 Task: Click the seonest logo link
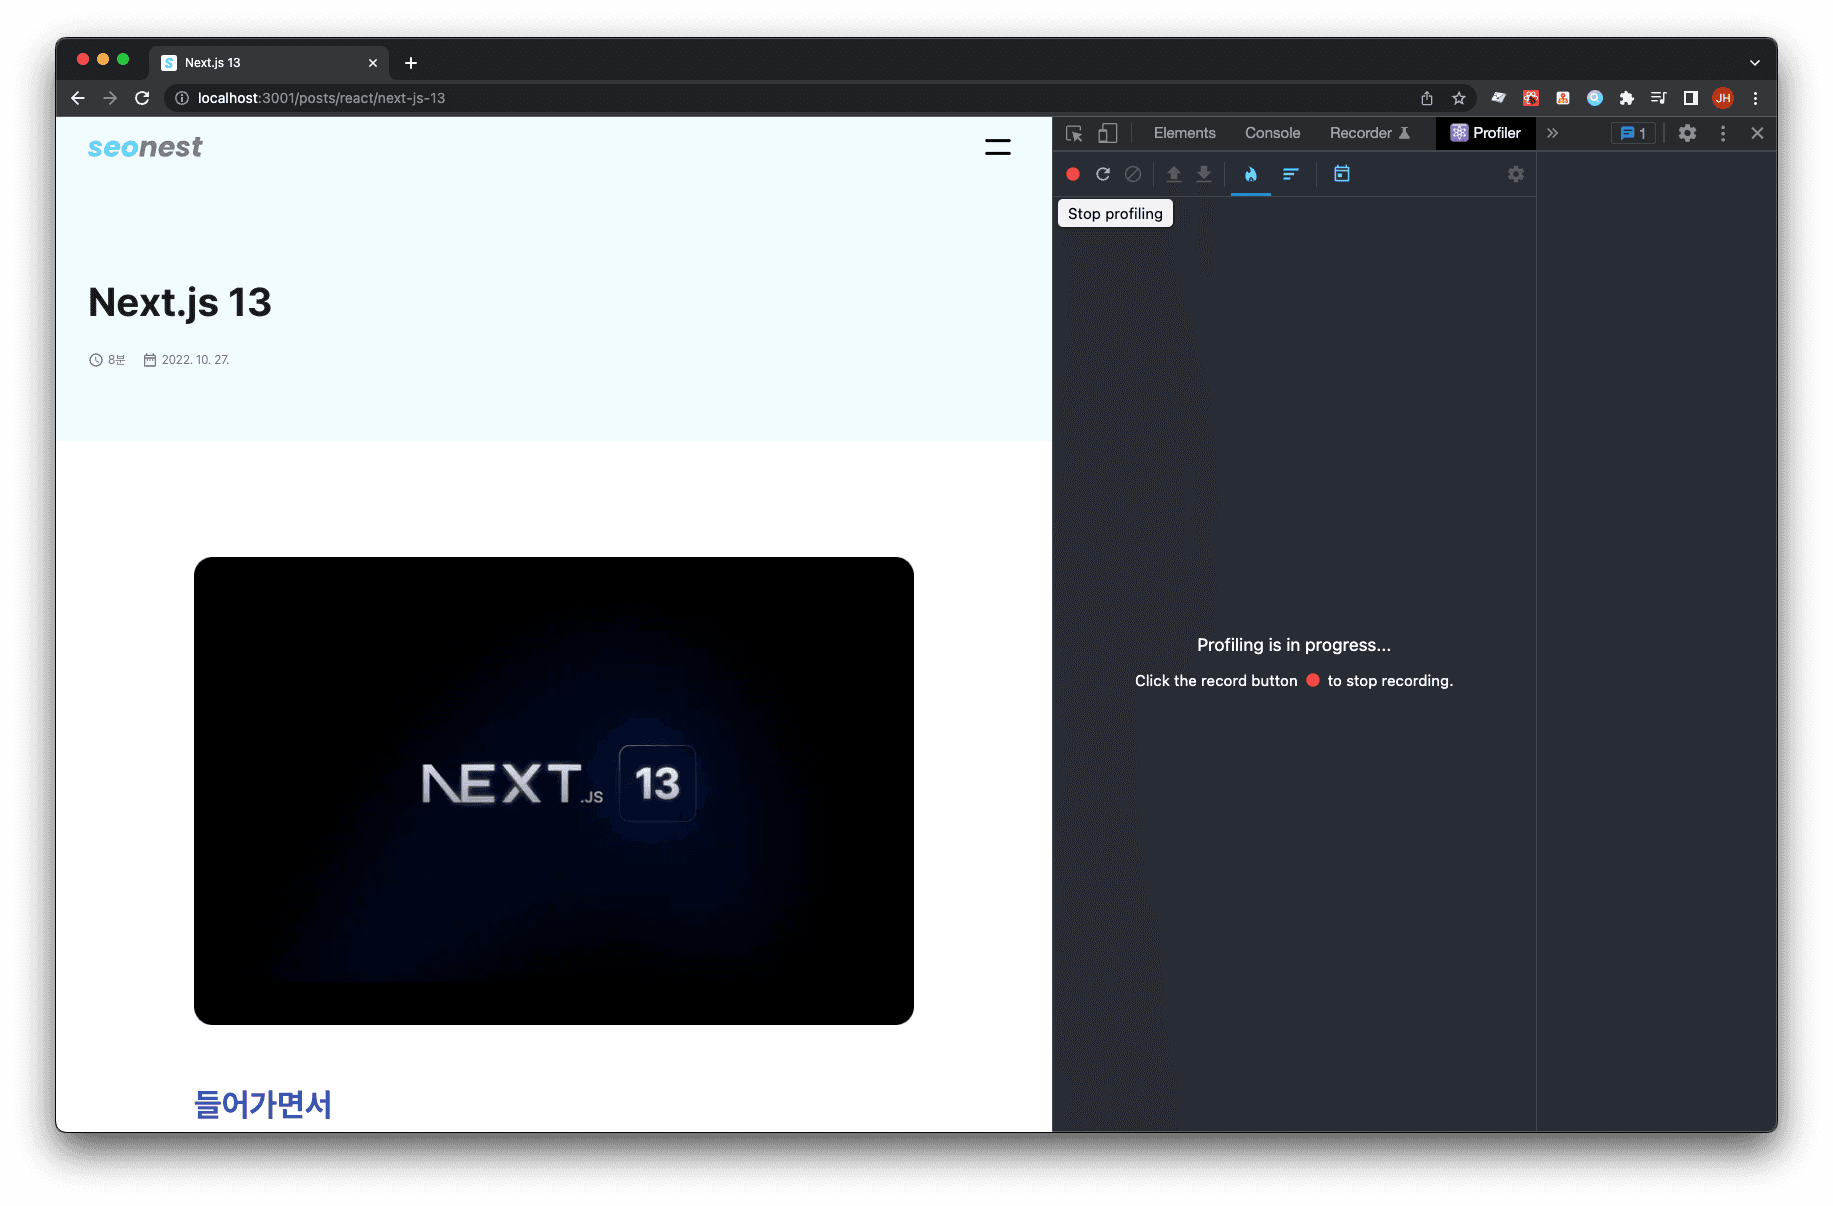(x=144, y=147)
